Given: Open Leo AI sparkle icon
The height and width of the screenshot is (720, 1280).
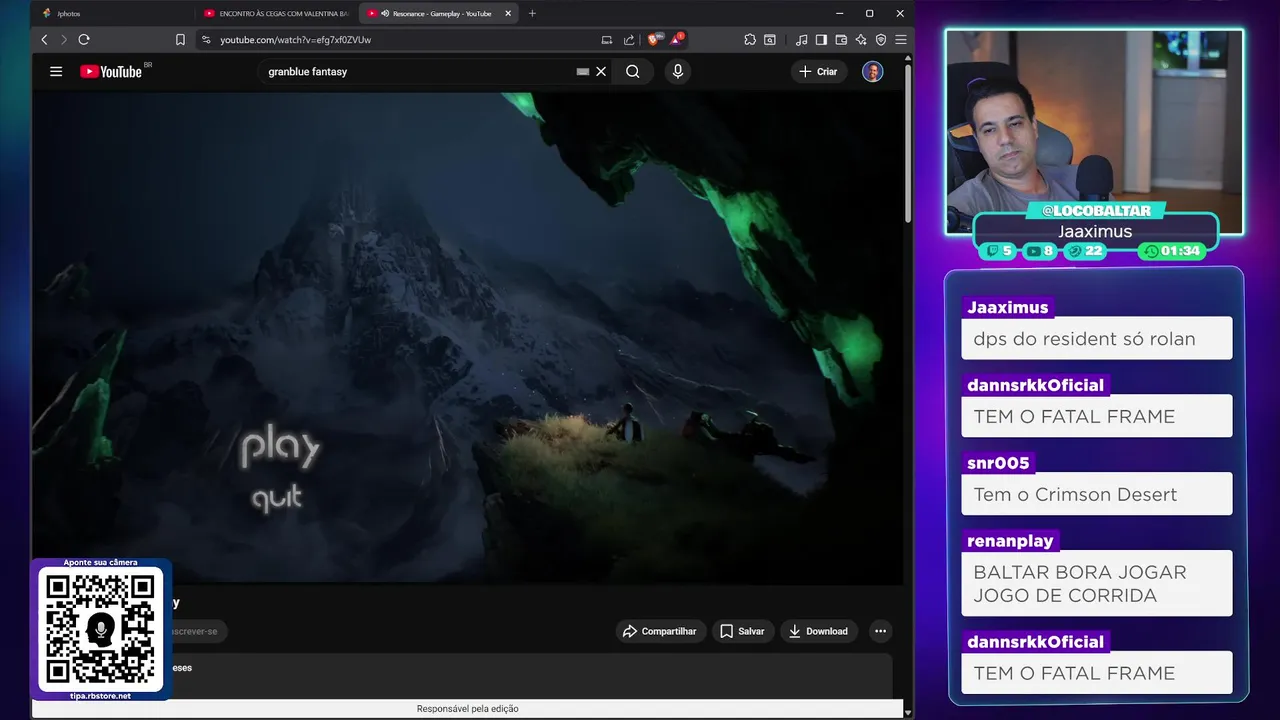Looking at the screenshot, I should coord(861,40).
